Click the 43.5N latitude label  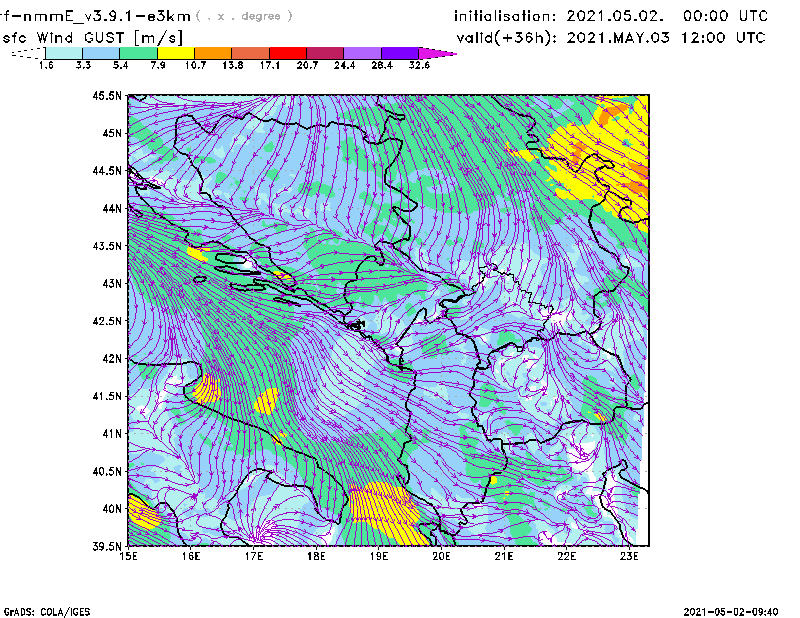click(107, 246)
